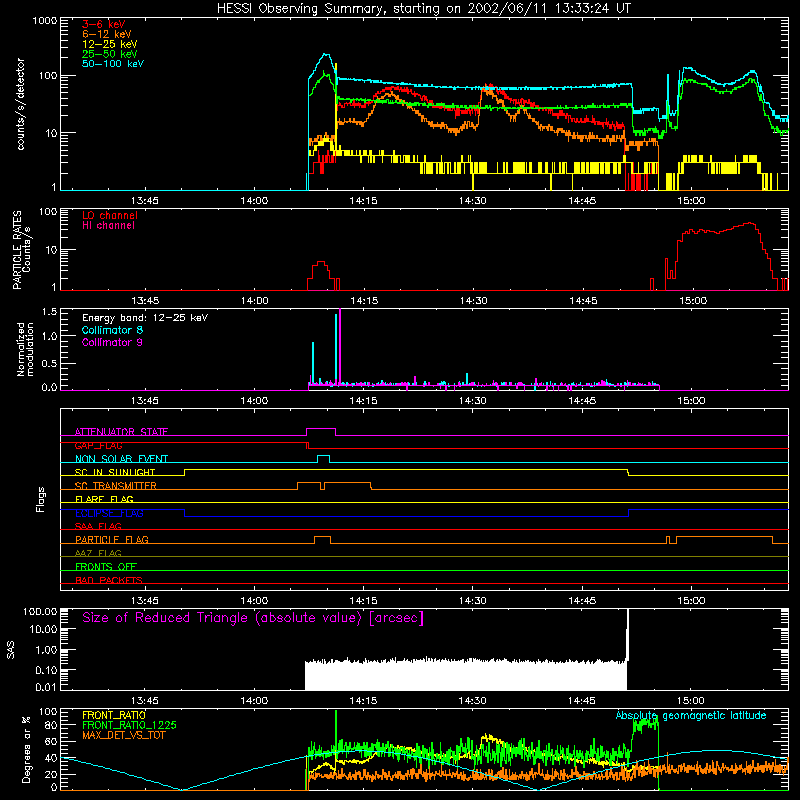Image resolution: width=800 pixels, height=800 pixels.
Task: Click the "ECLIPSE_FLAG" flag label
Action: (109, 513)
